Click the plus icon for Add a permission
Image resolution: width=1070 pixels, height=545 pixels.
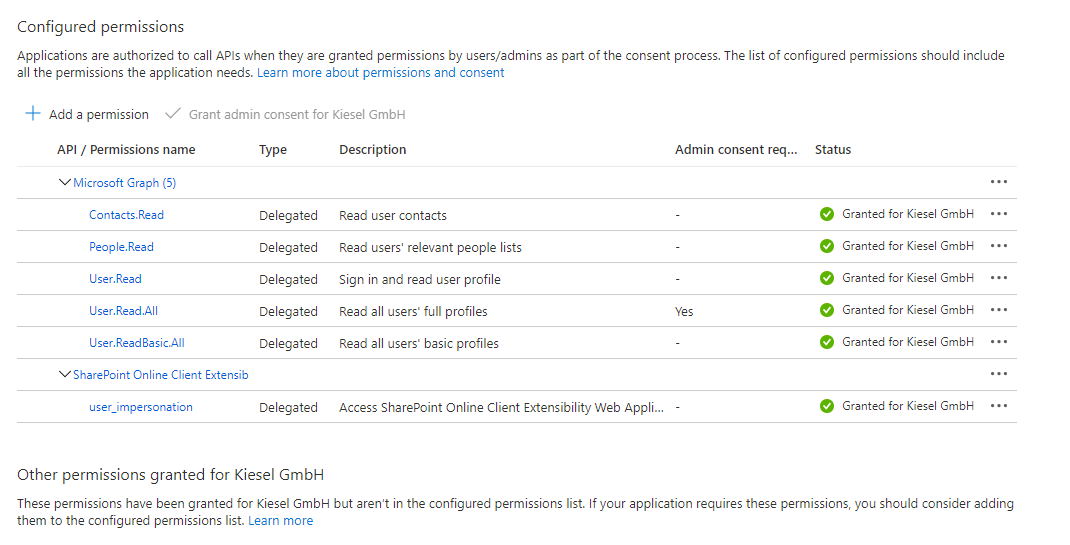[33, 114]
